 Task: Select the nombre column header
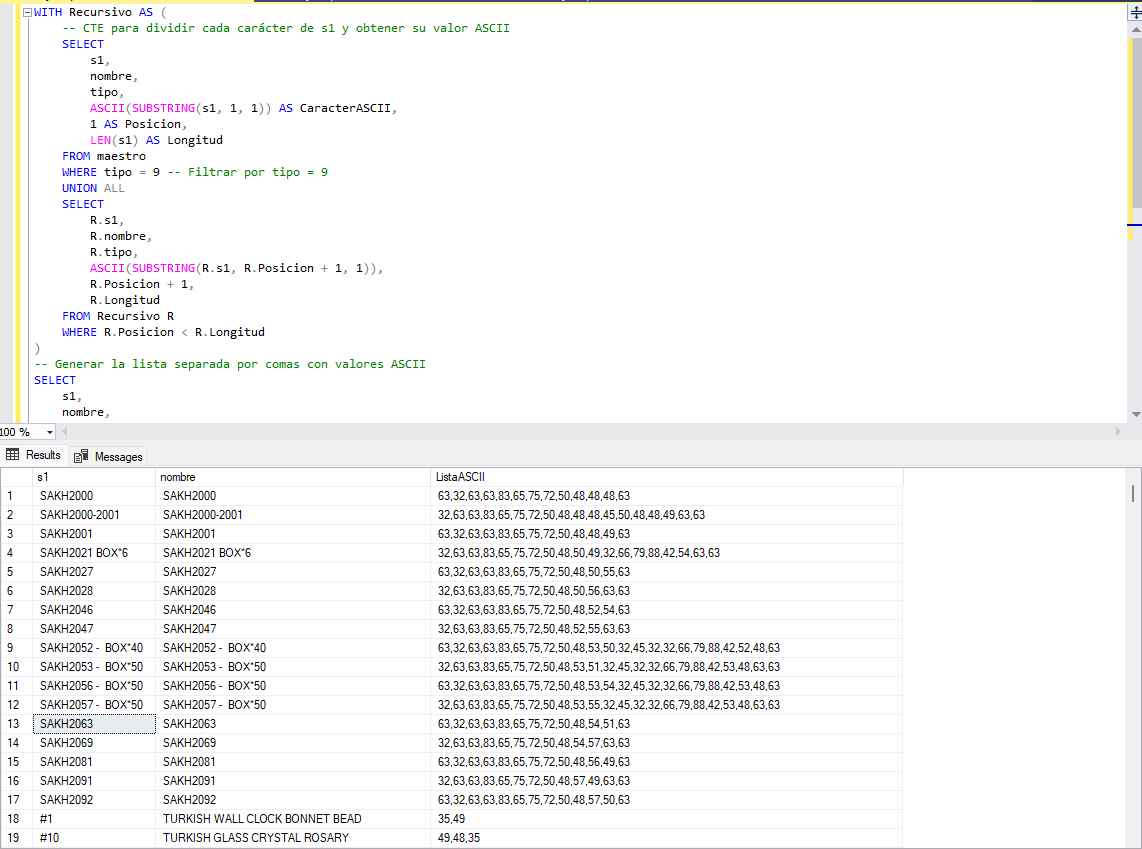(293, 477)
